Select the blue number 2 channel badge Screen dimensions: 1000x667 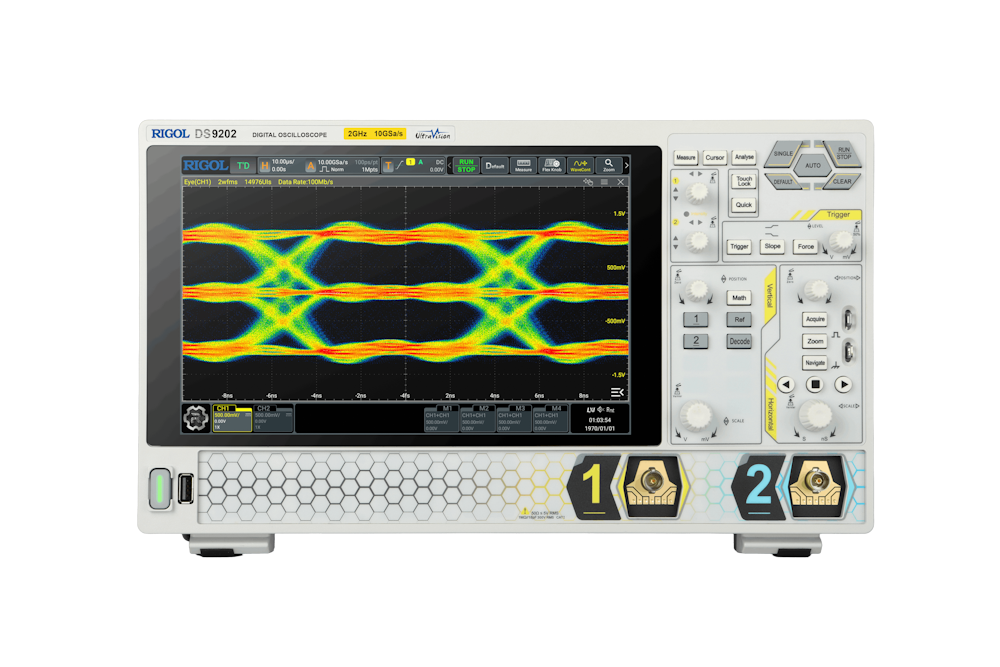[x=758, y=486]
